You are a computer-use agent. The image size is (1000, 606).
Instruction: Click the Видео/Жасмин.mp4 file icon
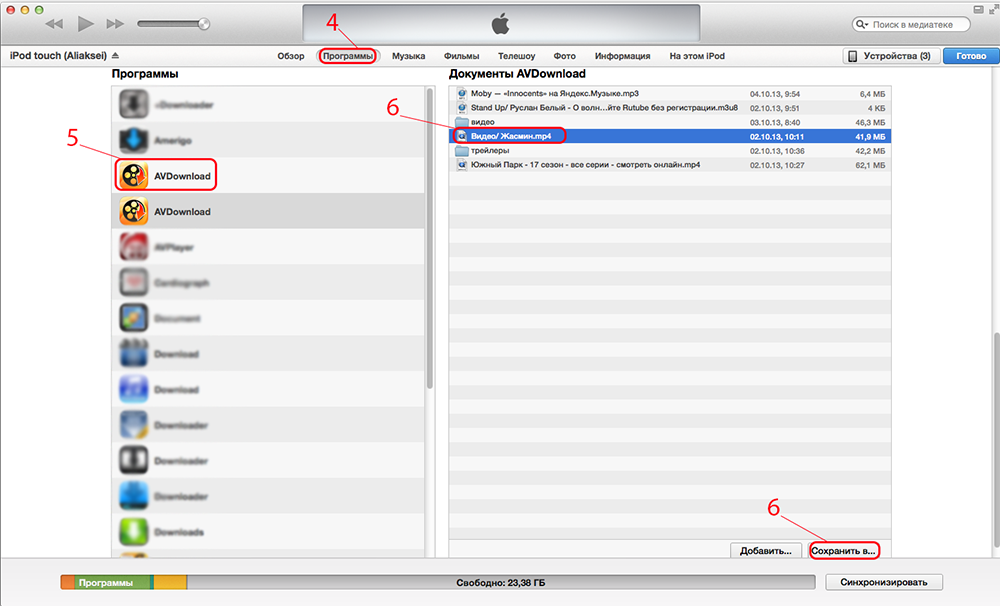462,137
